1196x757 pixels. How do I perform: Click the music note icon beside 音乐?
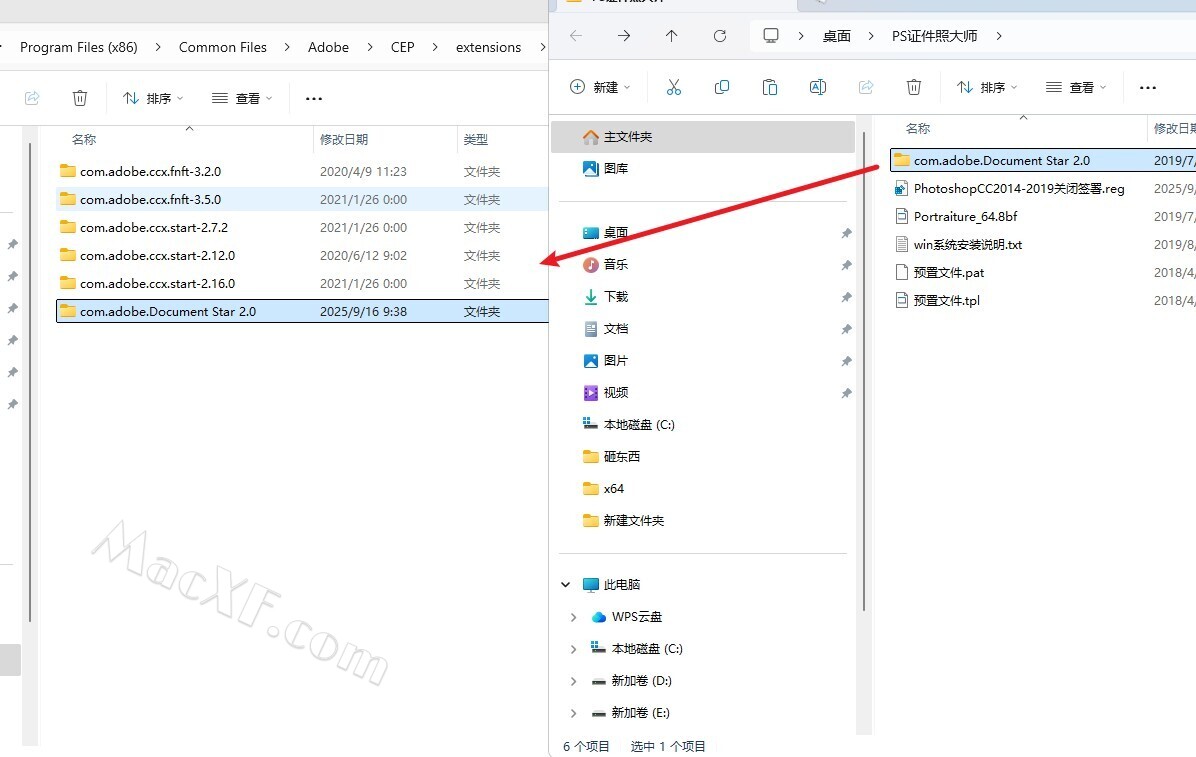[590, 265]
